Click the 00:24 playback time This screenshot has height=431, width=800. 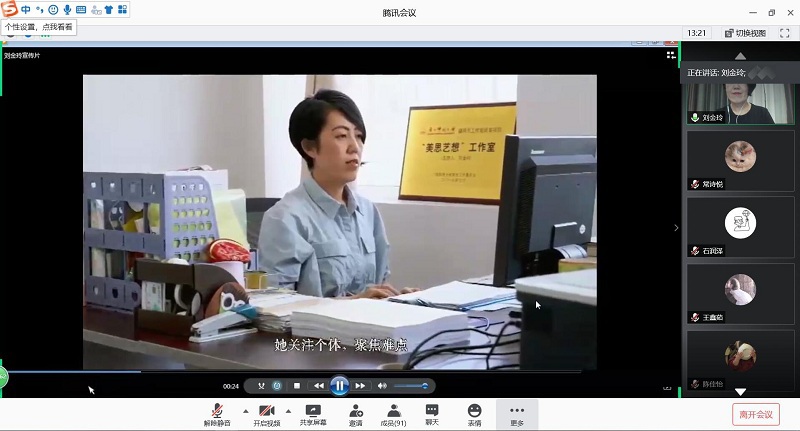coord(231,386)
